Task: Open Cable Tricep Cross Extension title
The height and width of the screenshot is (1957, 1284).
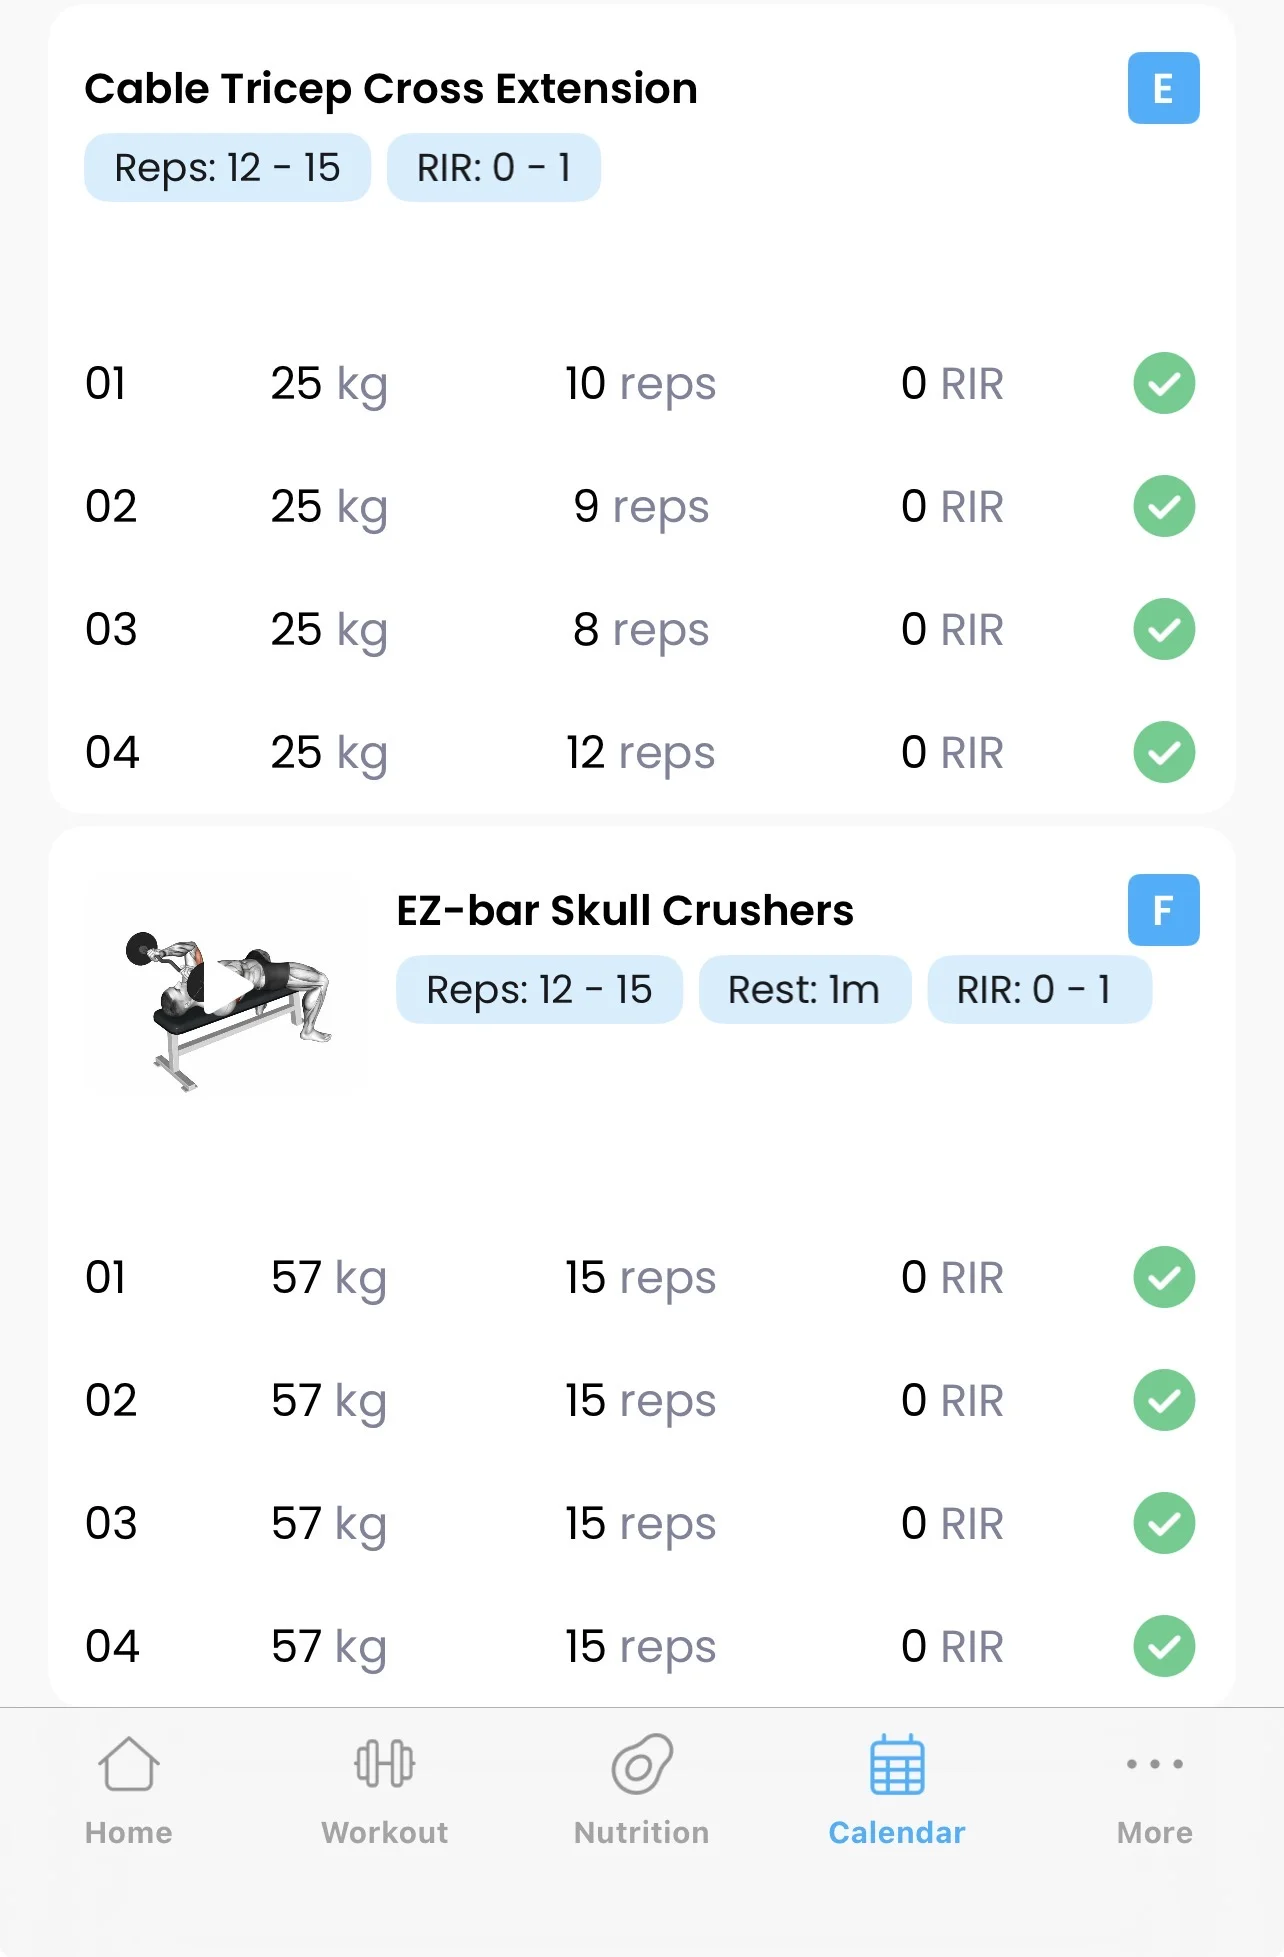Action: [x=391, y=89]
